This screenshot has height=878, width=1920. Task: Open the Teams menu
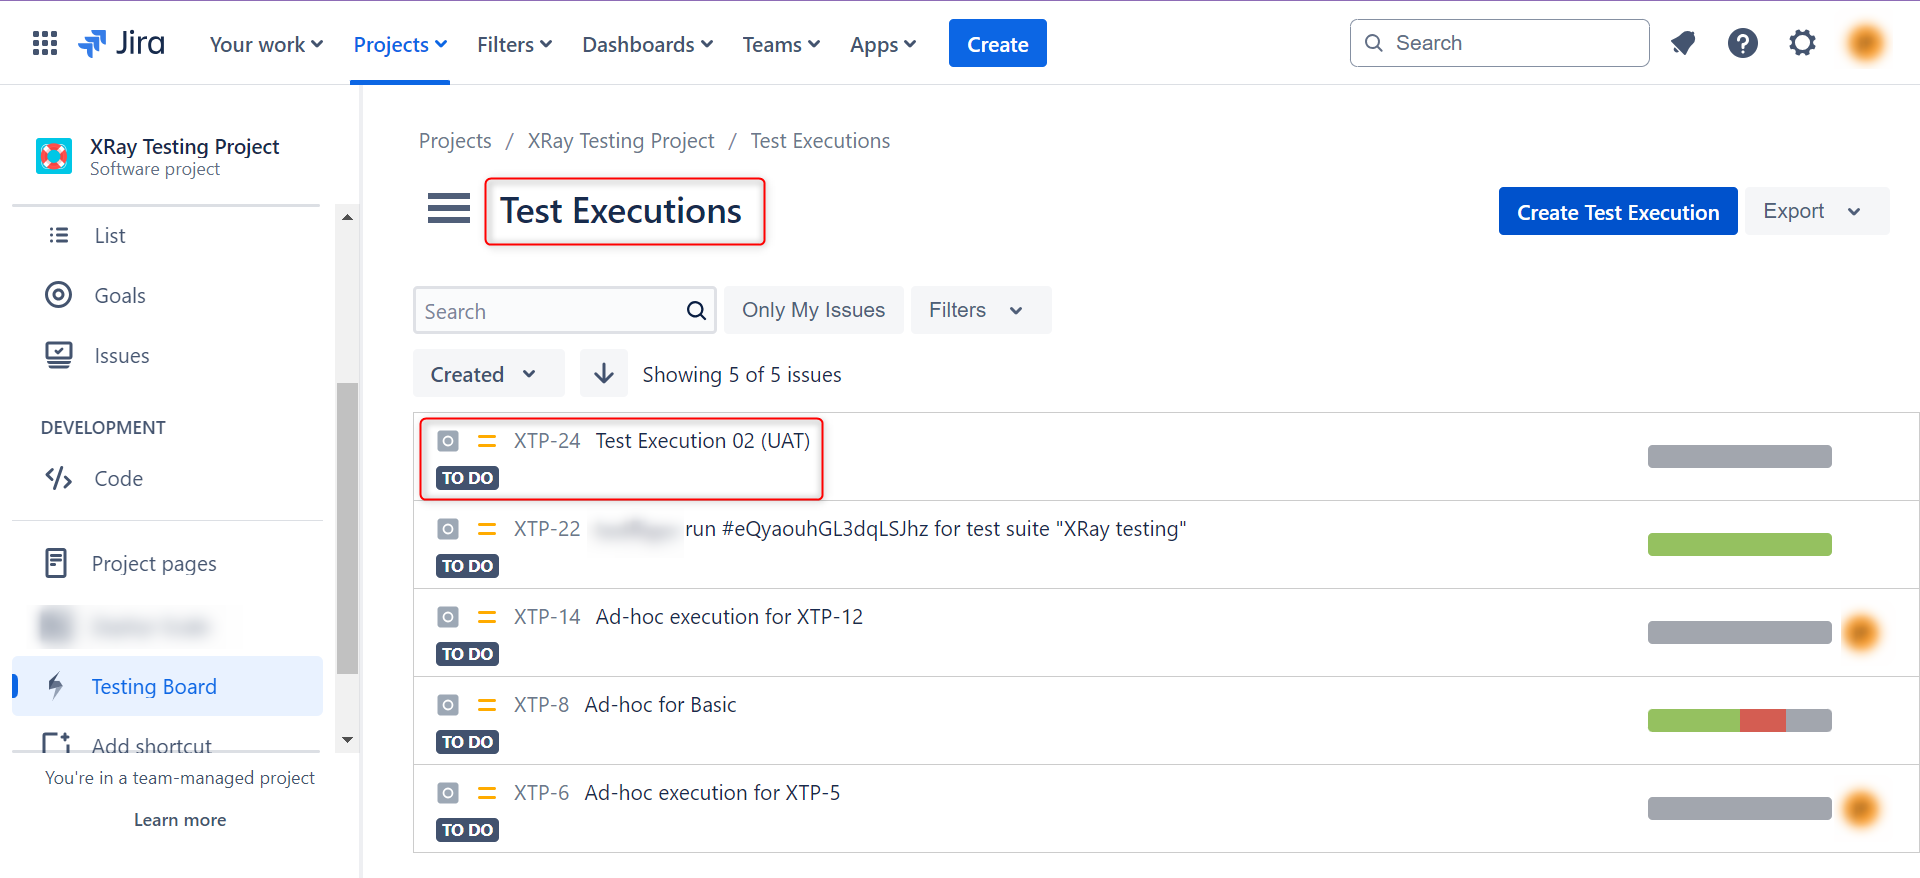tap(780, 44)
